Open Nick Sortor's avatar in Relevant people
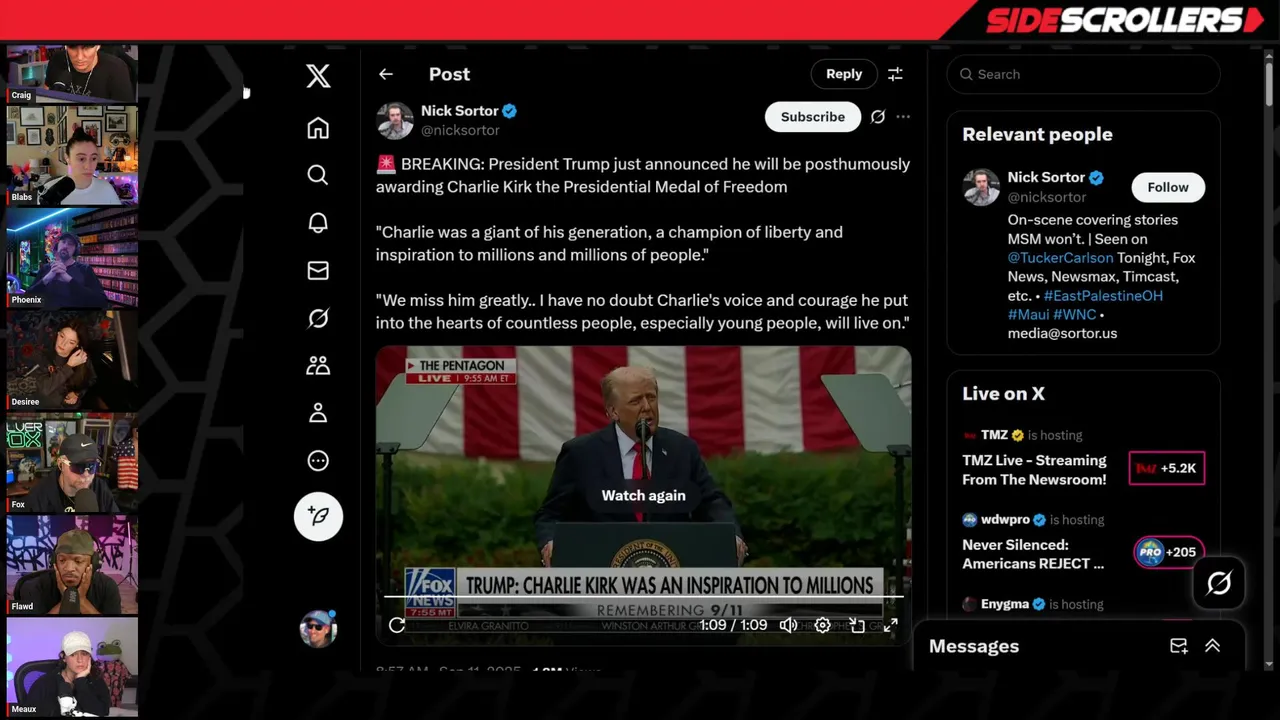This screenshot has height=720, width=1280. (981, 187)
